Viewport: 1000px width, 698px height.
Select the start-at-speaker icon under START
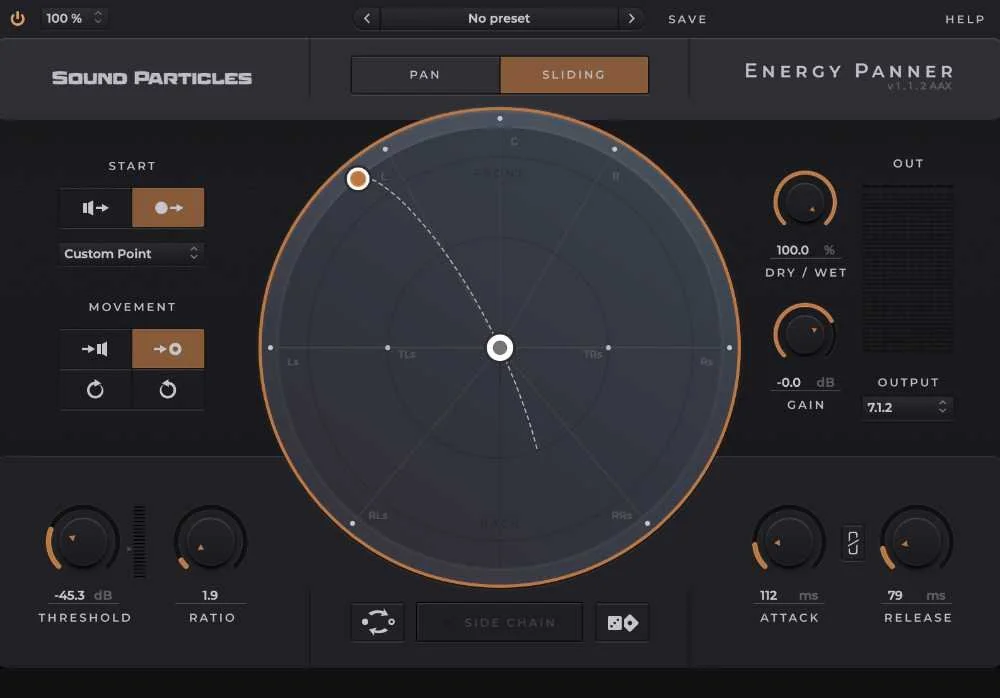coord(95,207)
